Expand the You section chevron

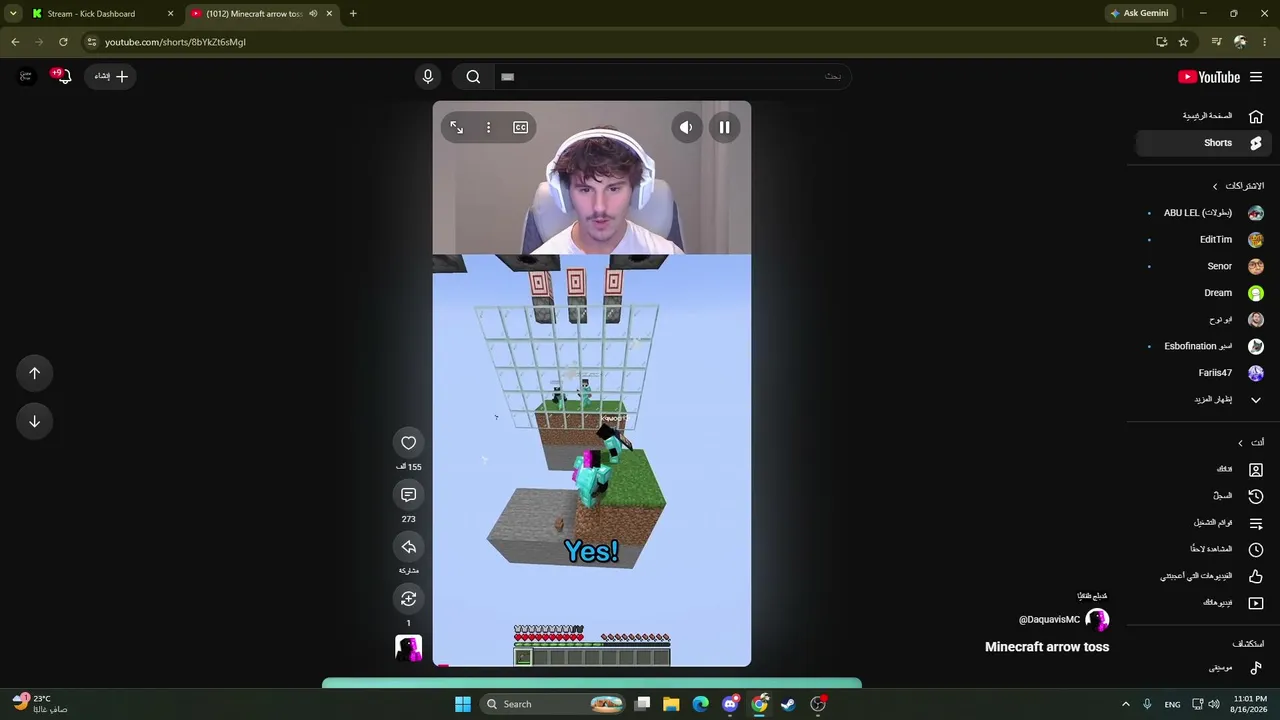(x=1240, y=443)
